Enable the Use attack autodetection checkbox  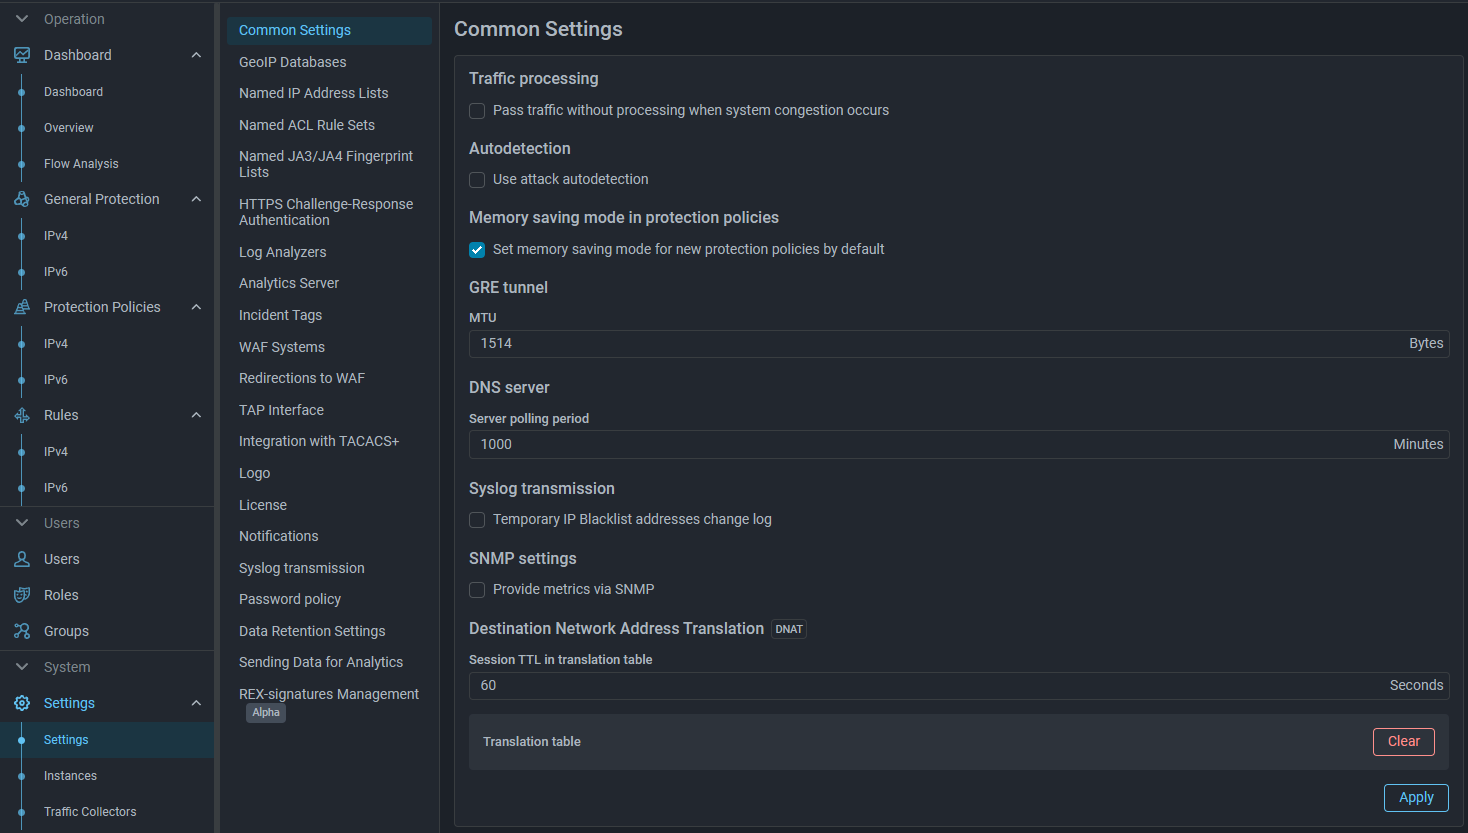[x=477, y=180]
